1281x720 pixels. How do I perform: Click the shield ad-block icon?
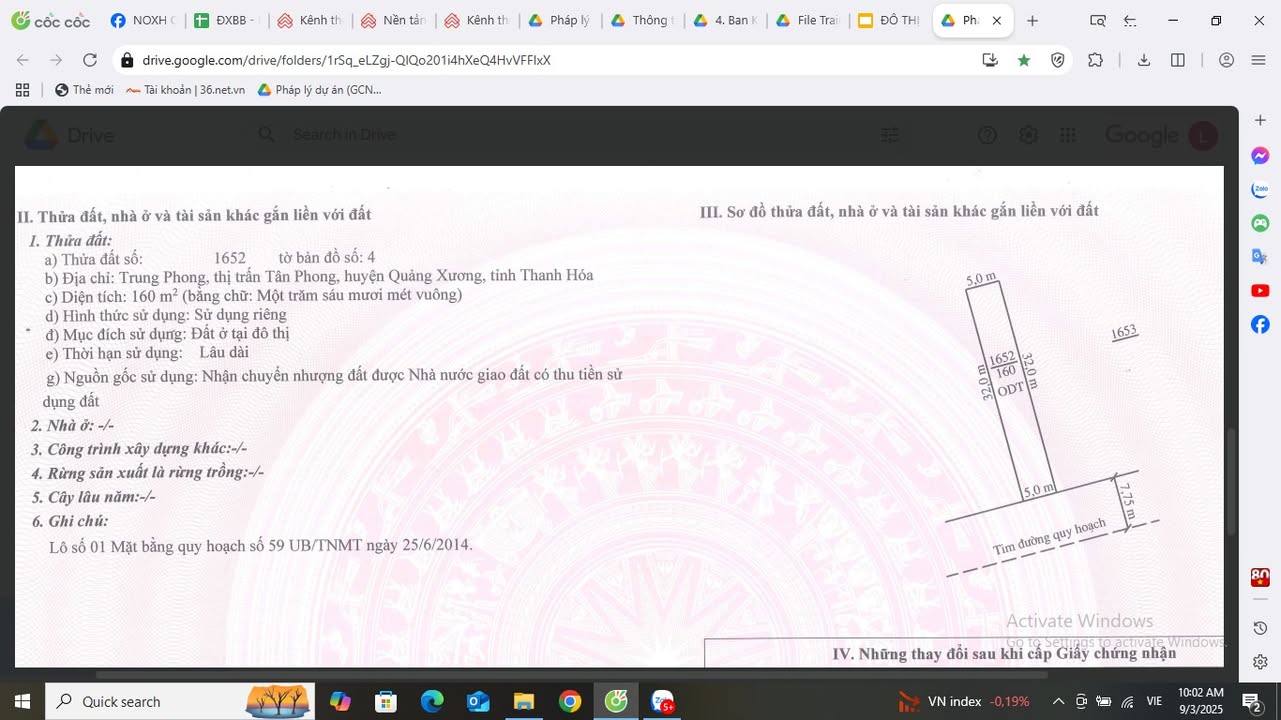tap(1058, 60)
